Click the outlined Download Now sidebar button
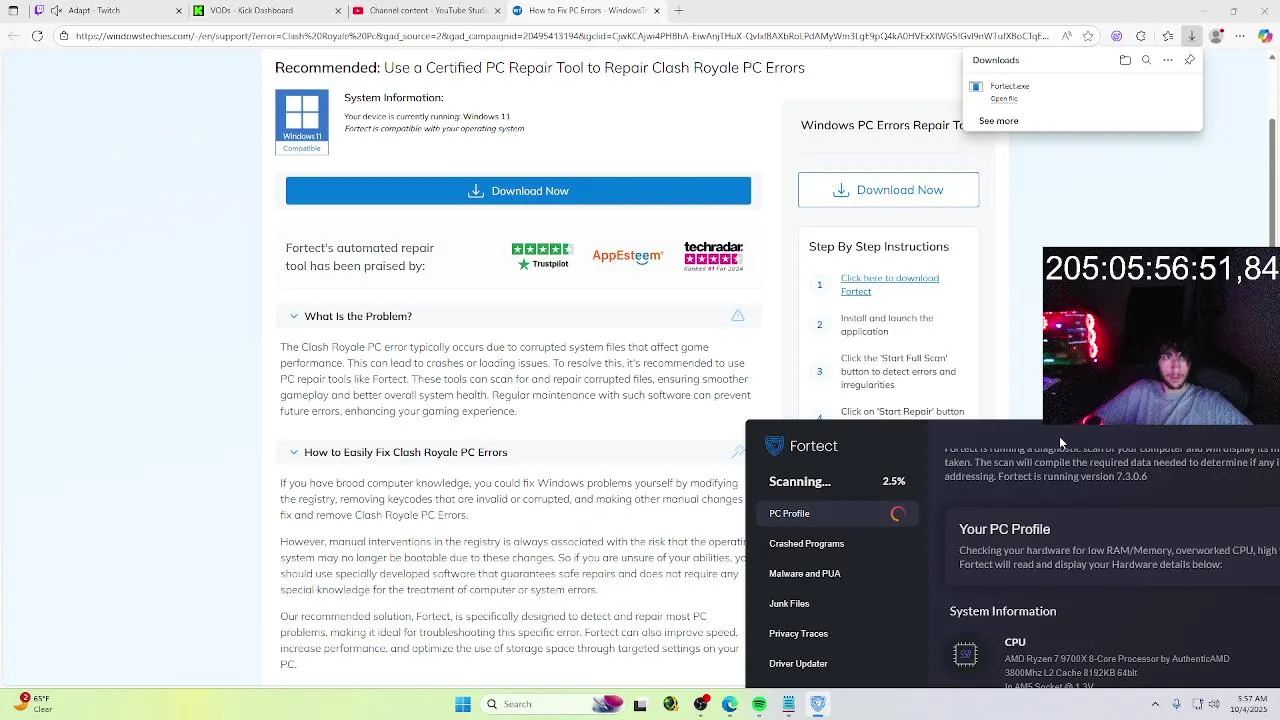 click(x=888, y=190)
